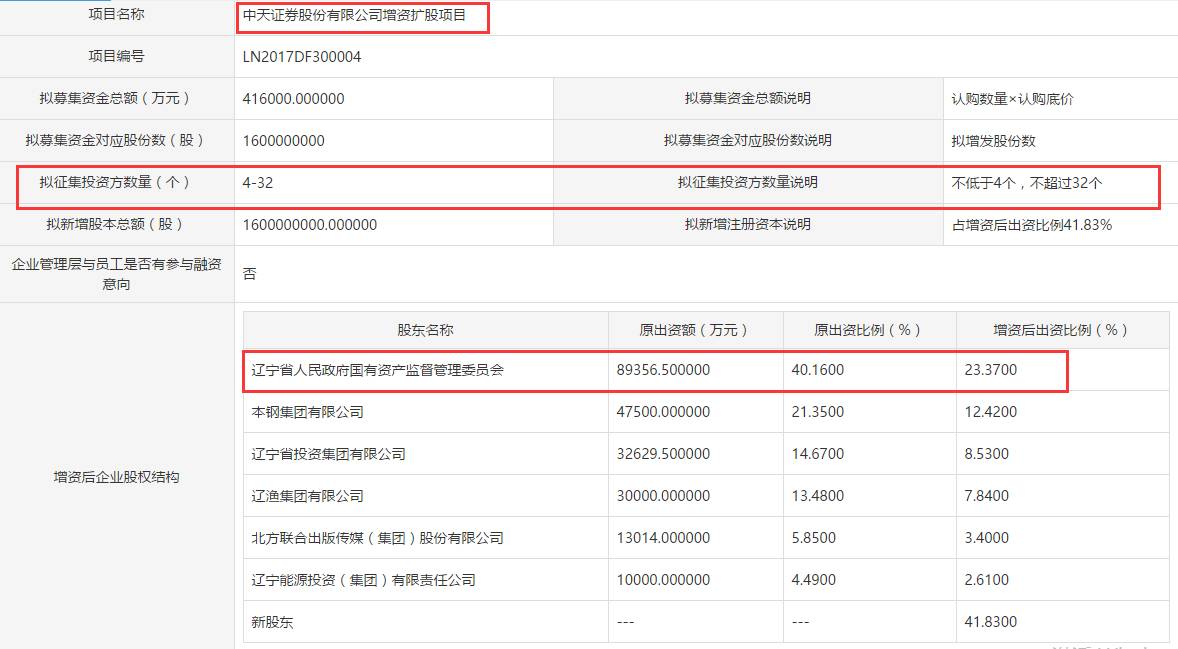Select text 占增资后出资比例41.83%
Viewport: 1178px width, 649px height.
click(1032, 225)
